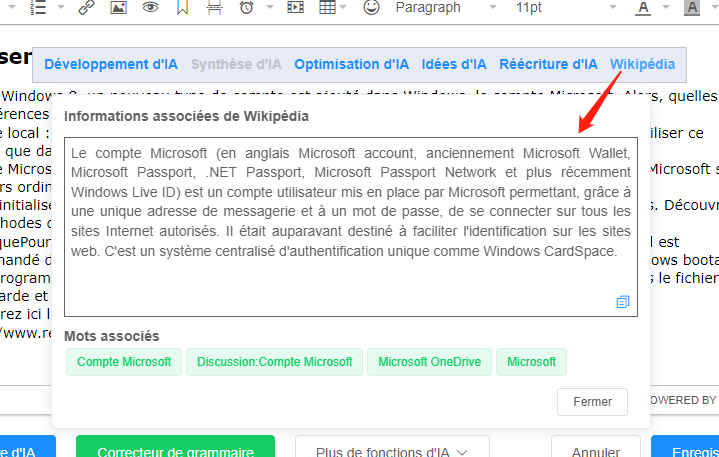Click the Mots associés label
719x457 pixels.
pyautogui.click(x=112, y=336)
